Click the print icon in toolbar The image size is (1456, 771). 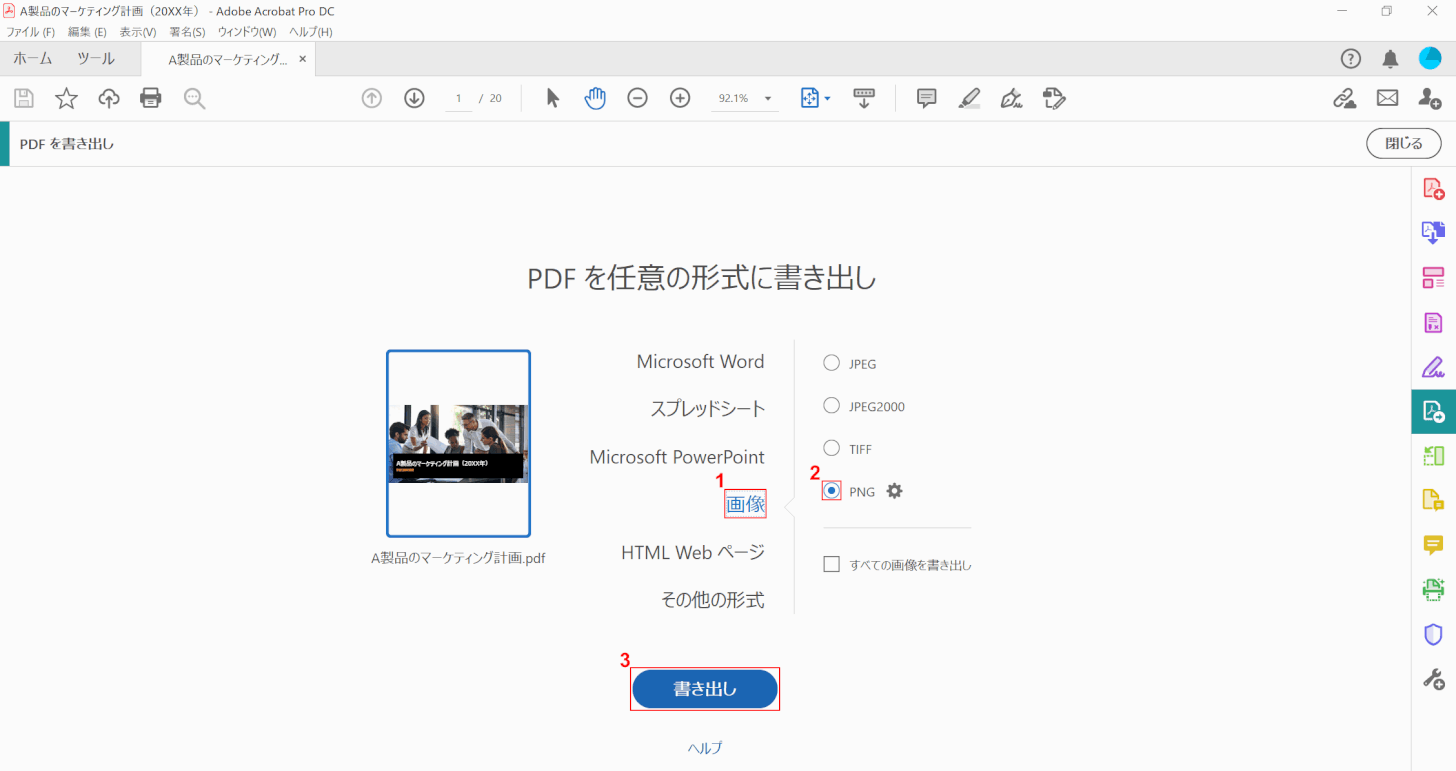tap(151, 98)
